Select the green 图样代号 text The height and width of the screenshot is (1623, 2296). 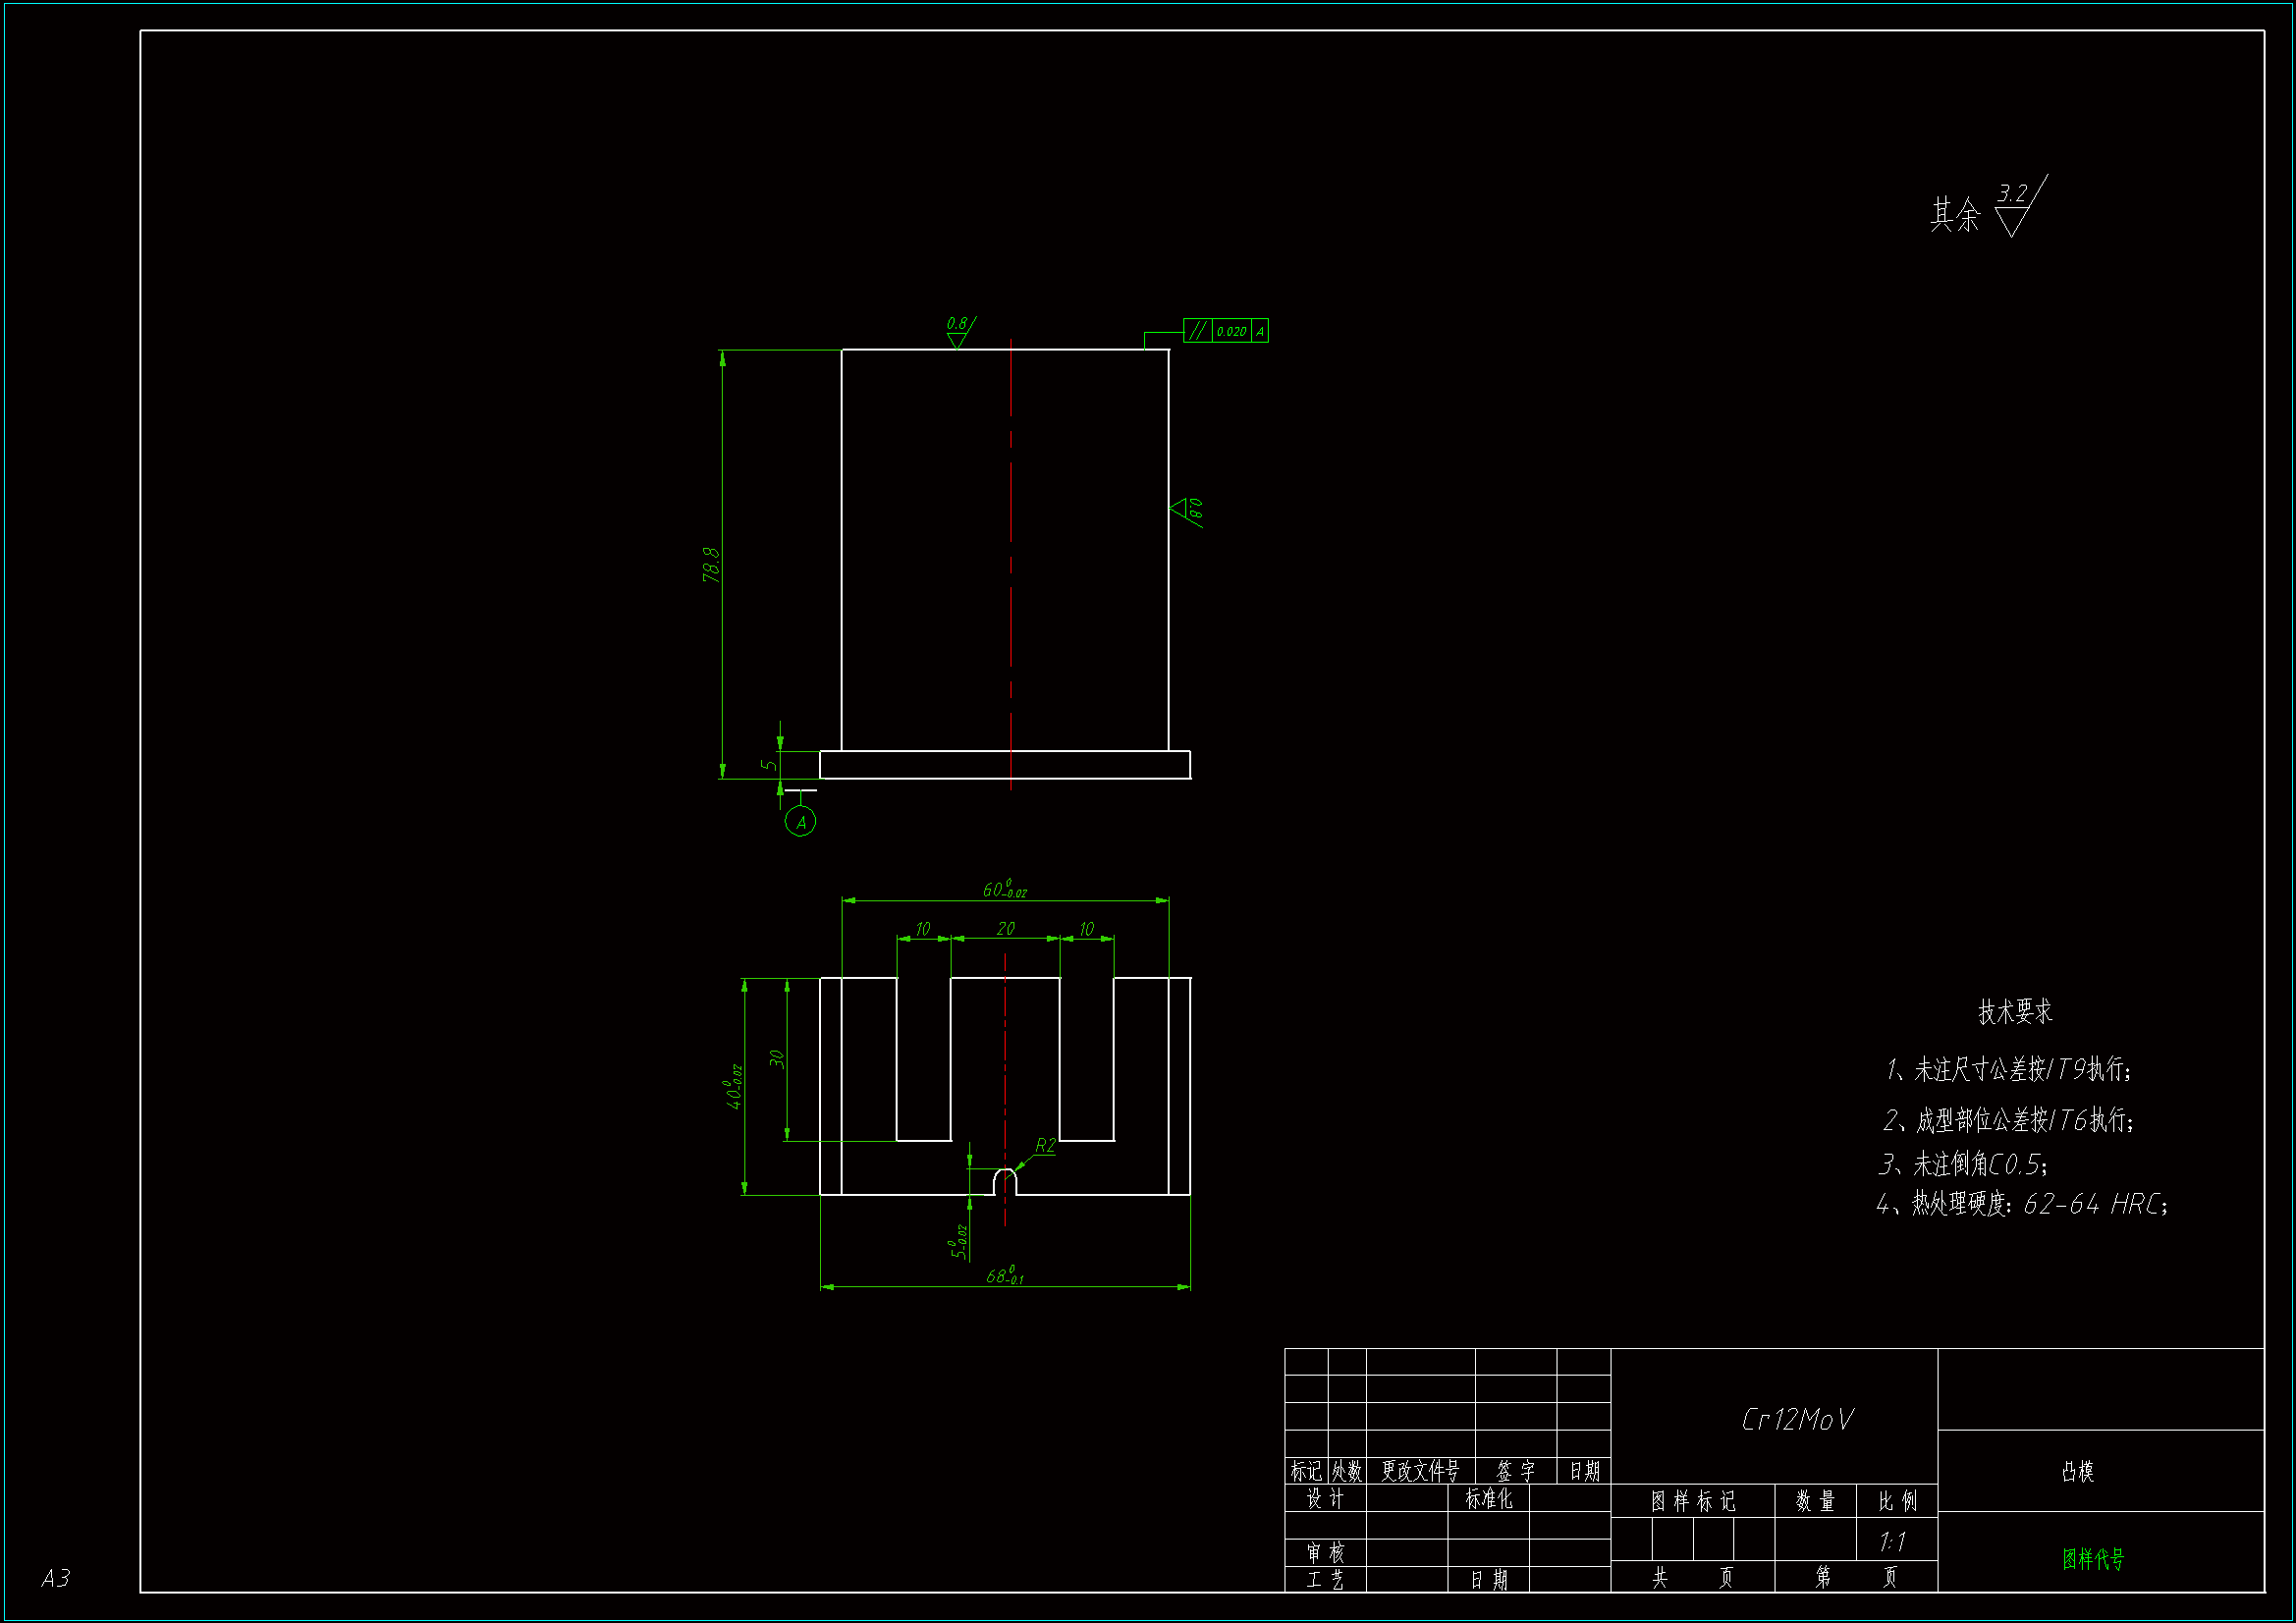pyautogui.click(x=2092, y=1559)
